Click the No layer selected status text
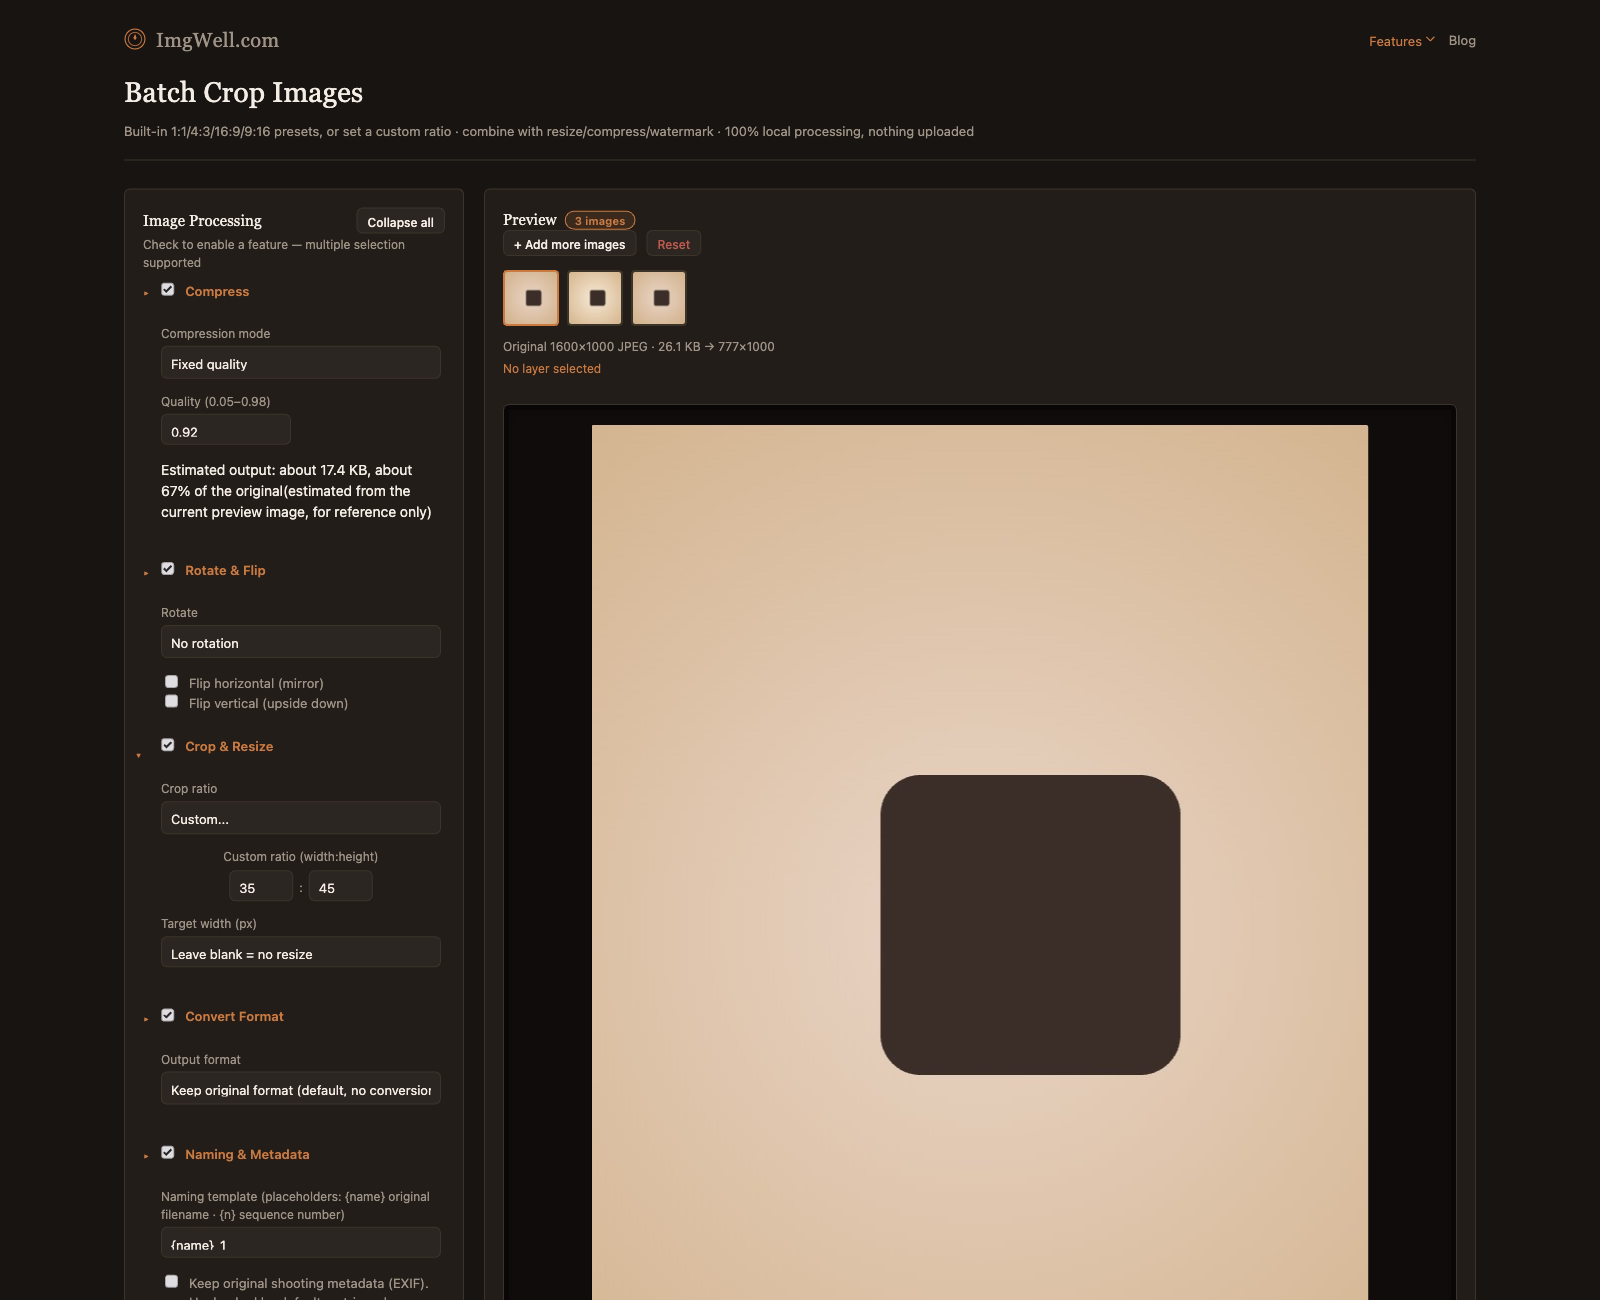The height and width of the screenshot is (1300, 1600). (x=552, y=369)
